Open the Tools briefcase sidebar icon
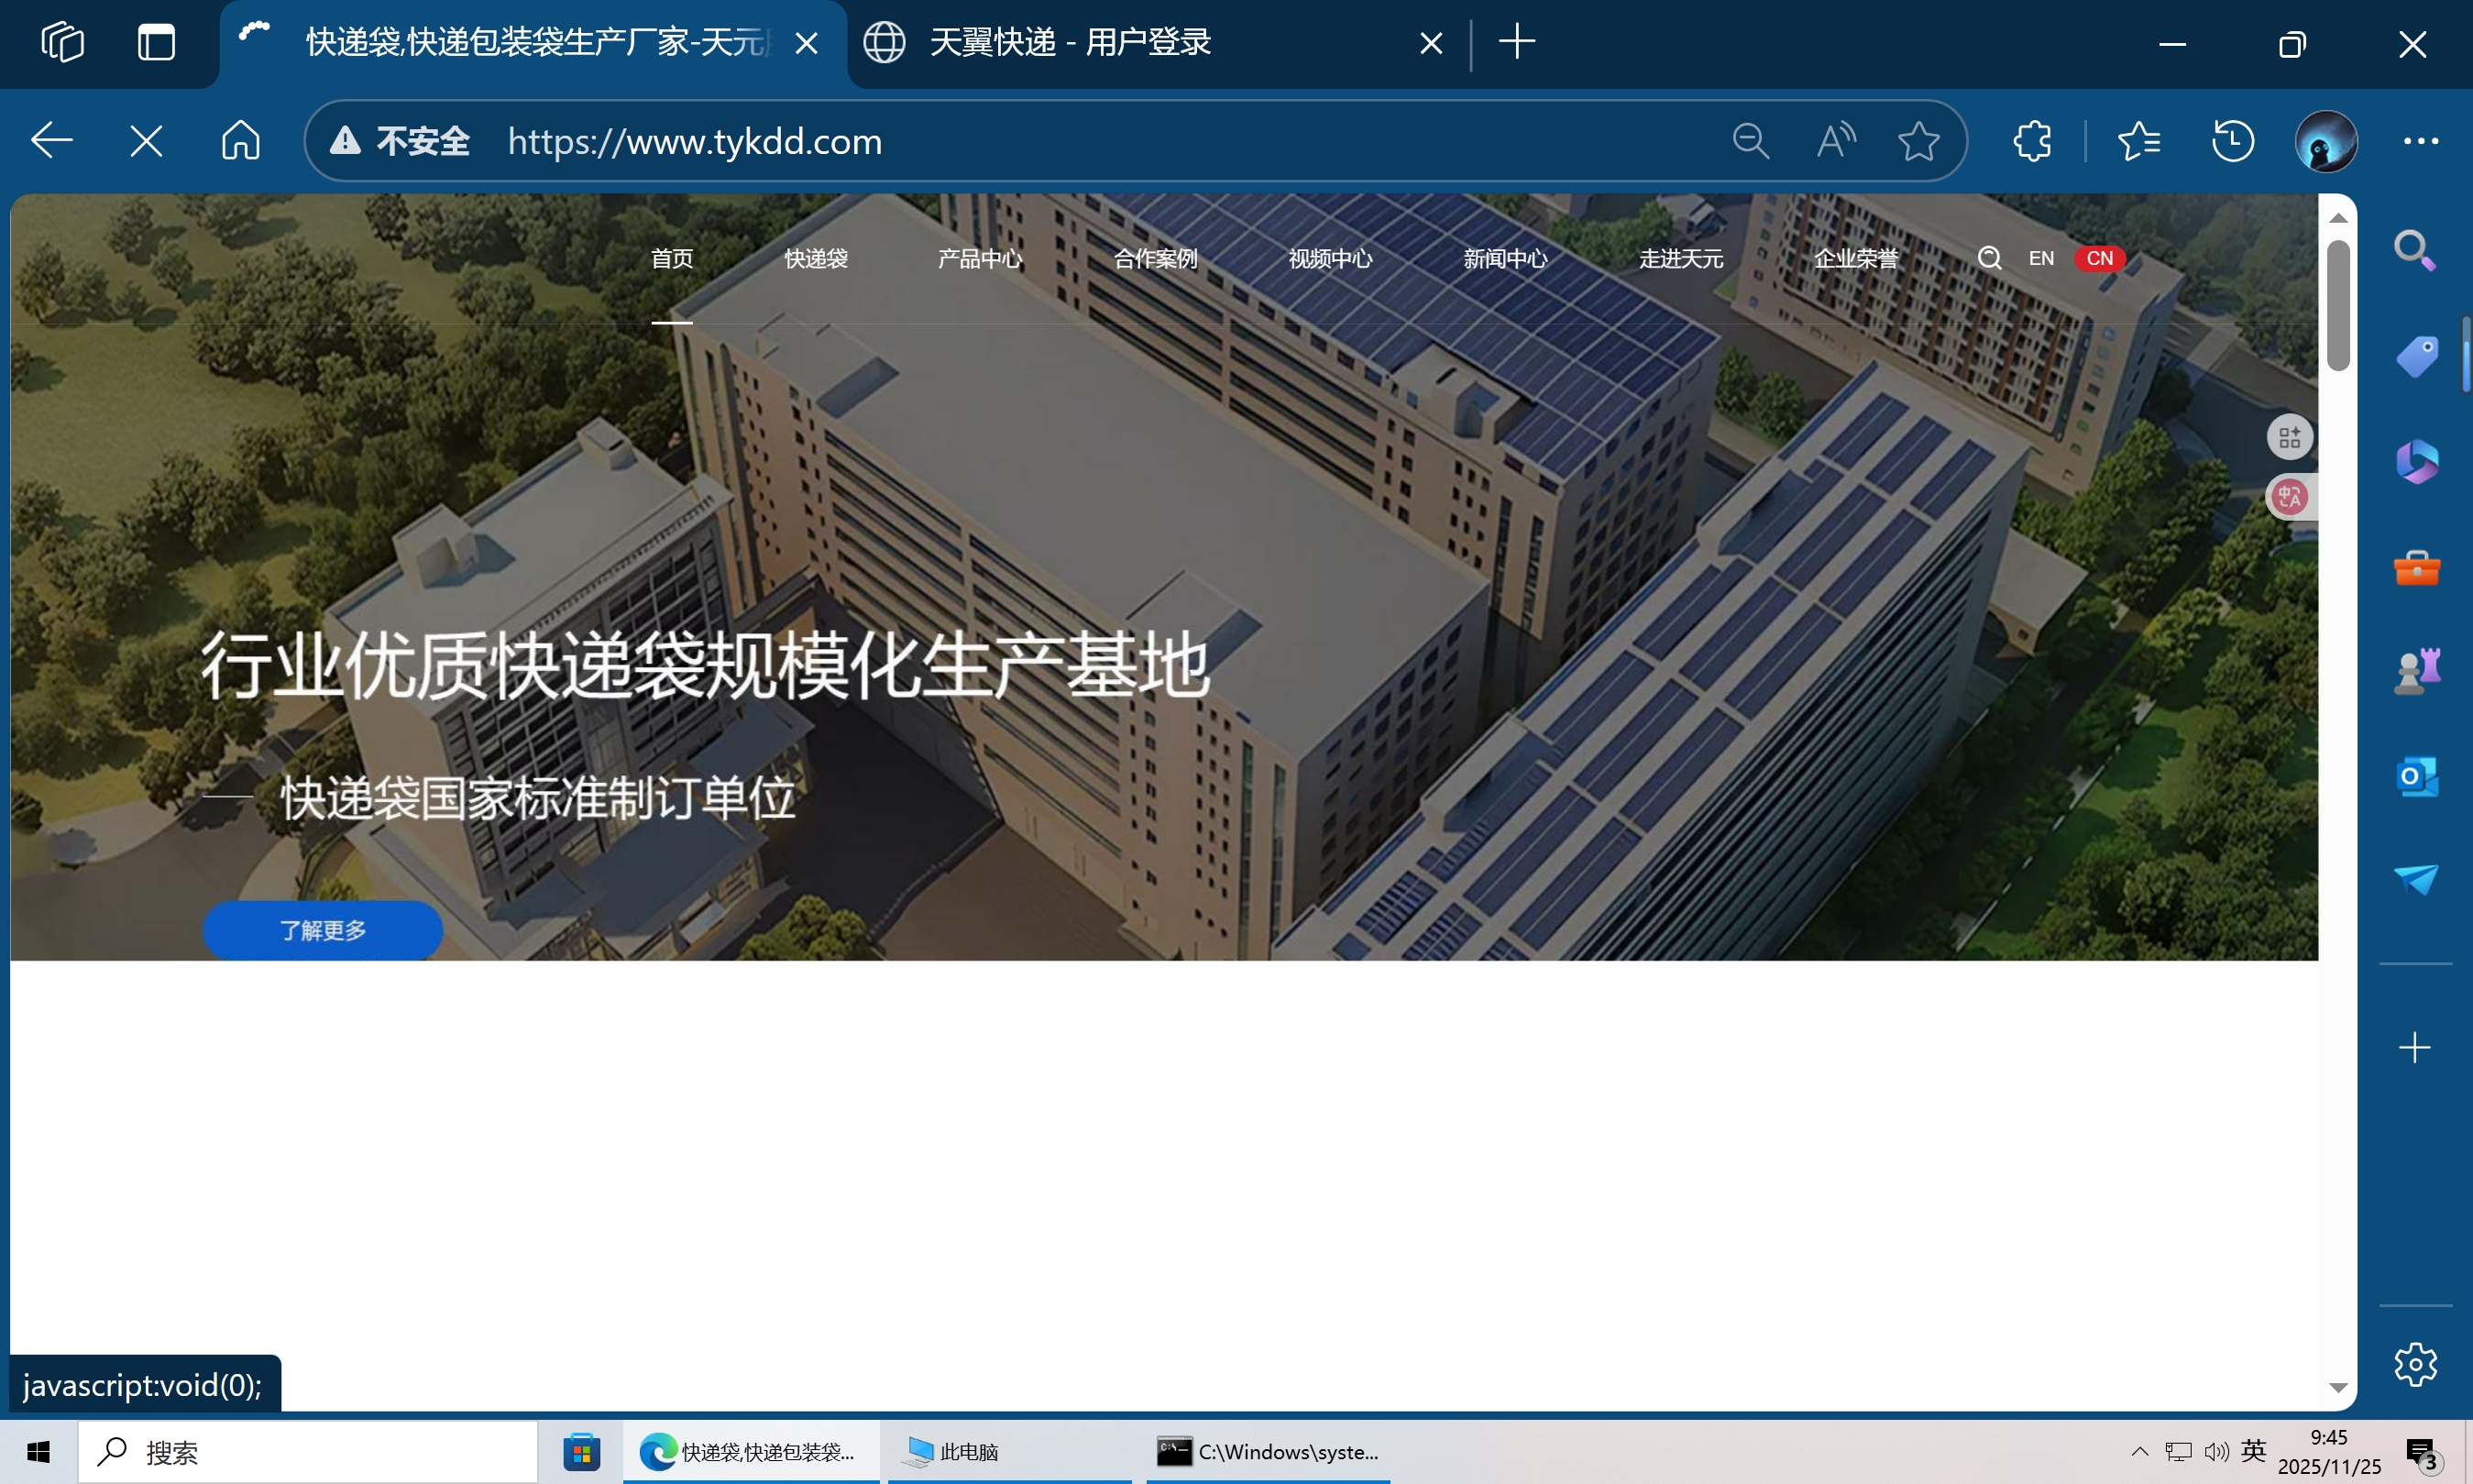The width and height of the screenshot is (2473, 1484). pos(2416,567)
